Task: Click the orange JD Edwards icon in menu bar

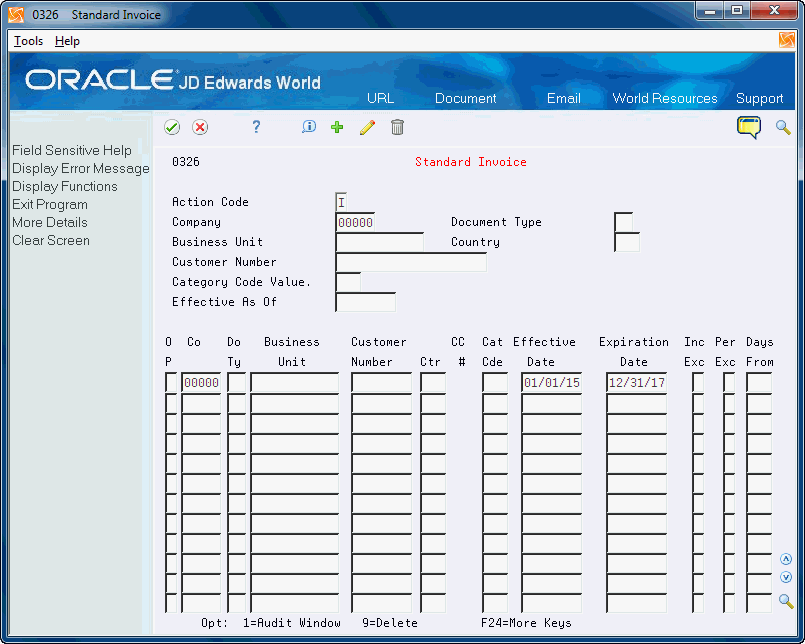Action: [787, 40]
